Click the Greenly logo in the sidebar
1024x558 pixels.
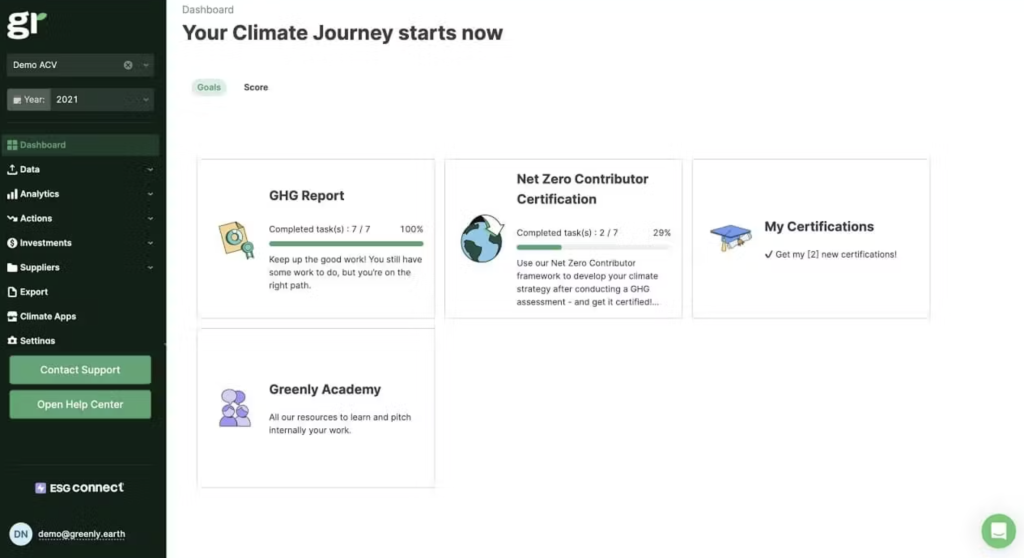coord(27,25)
